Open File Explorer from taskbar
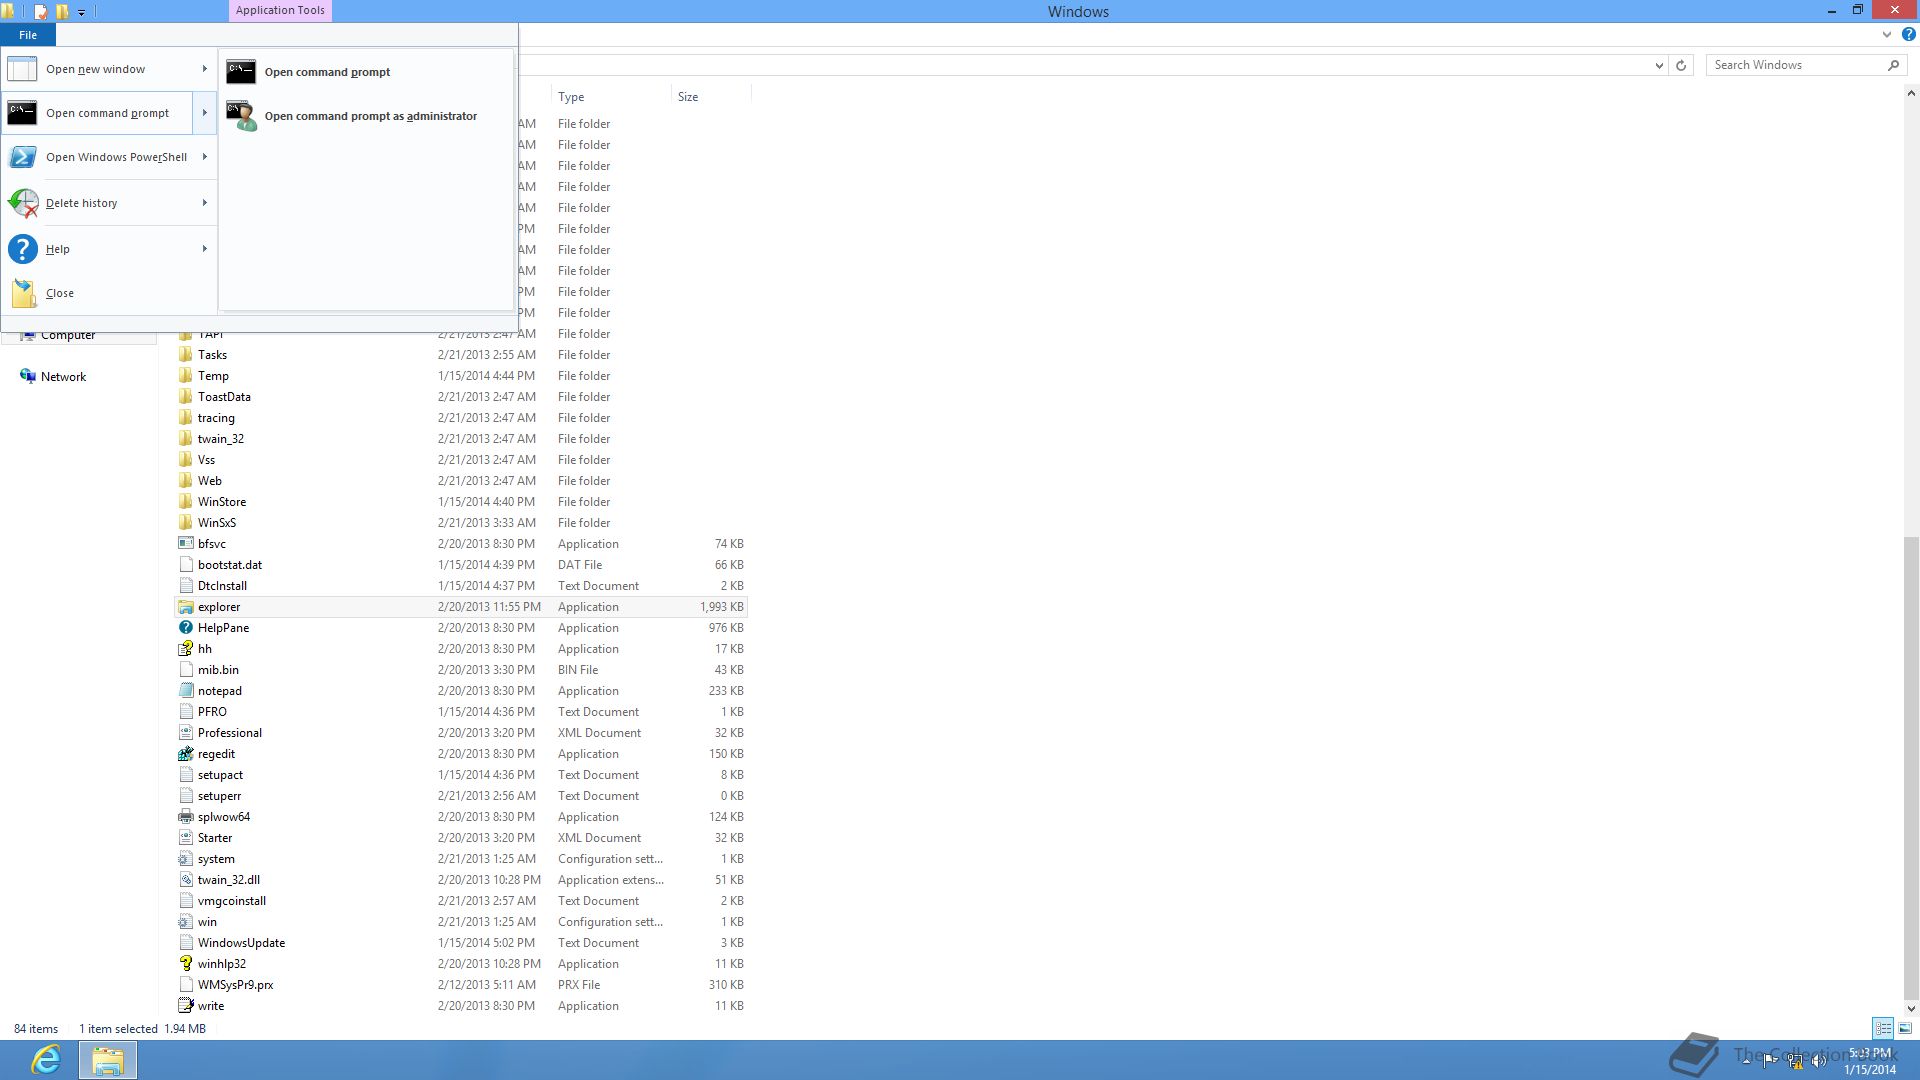Image resolution: width=1920 pixels, height=1080 pixels. pos(108,1060)
